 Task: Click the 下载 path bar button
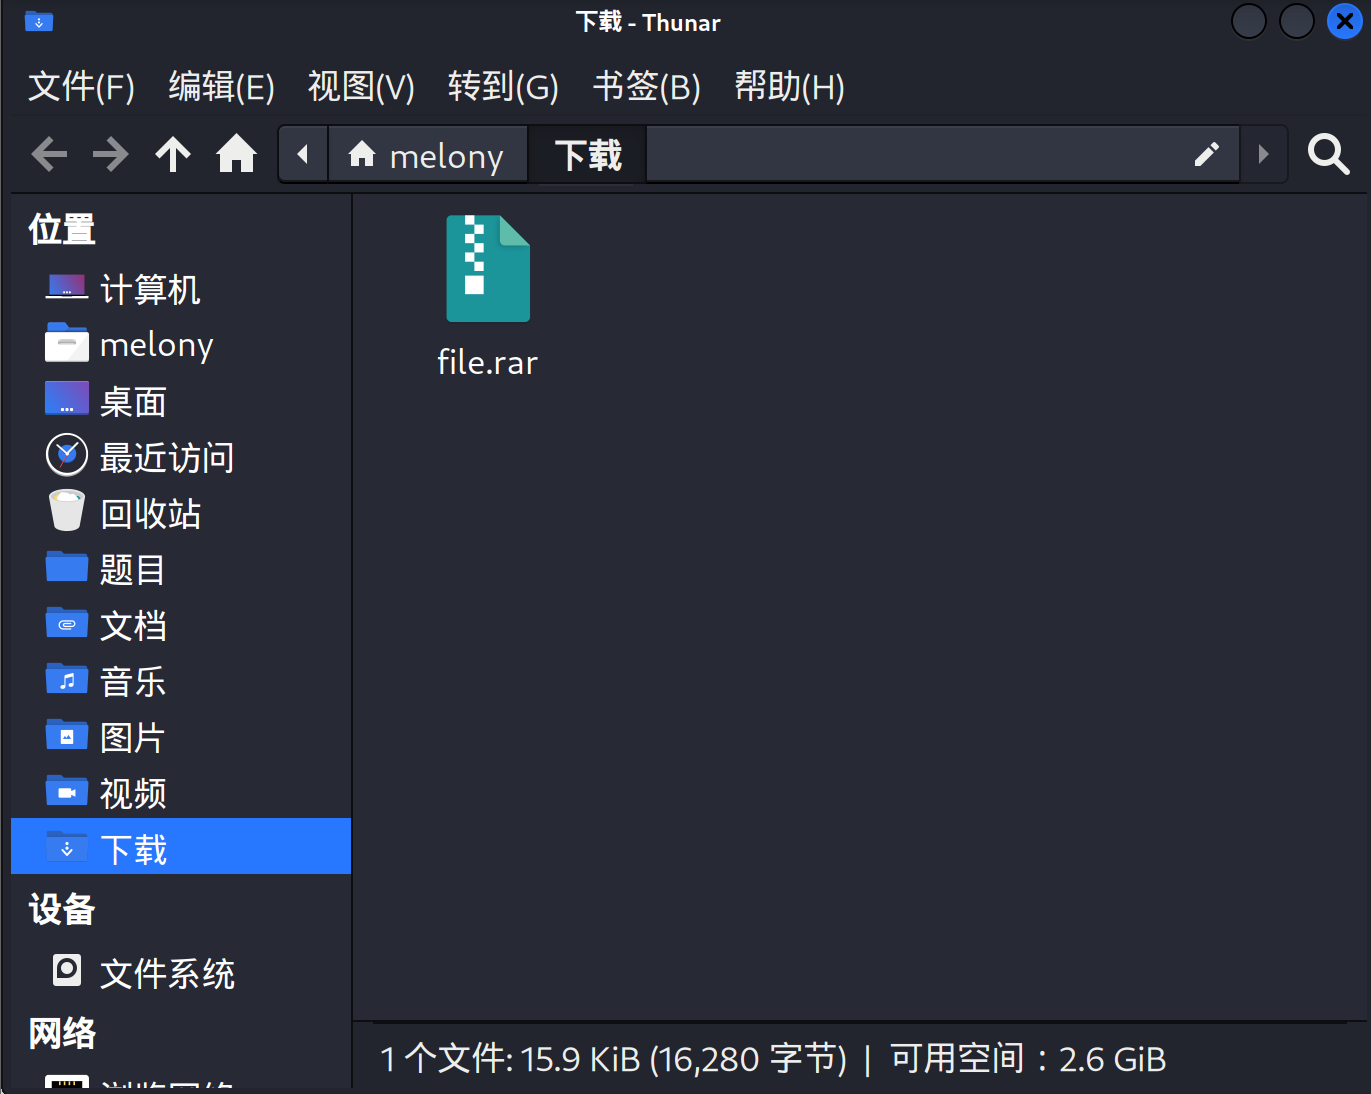click(x=588, y=155)
